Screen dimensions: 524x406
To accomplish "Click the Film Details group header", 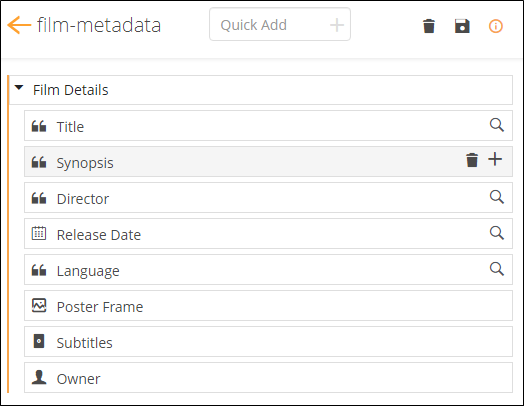I will click(x=261, y=90).
